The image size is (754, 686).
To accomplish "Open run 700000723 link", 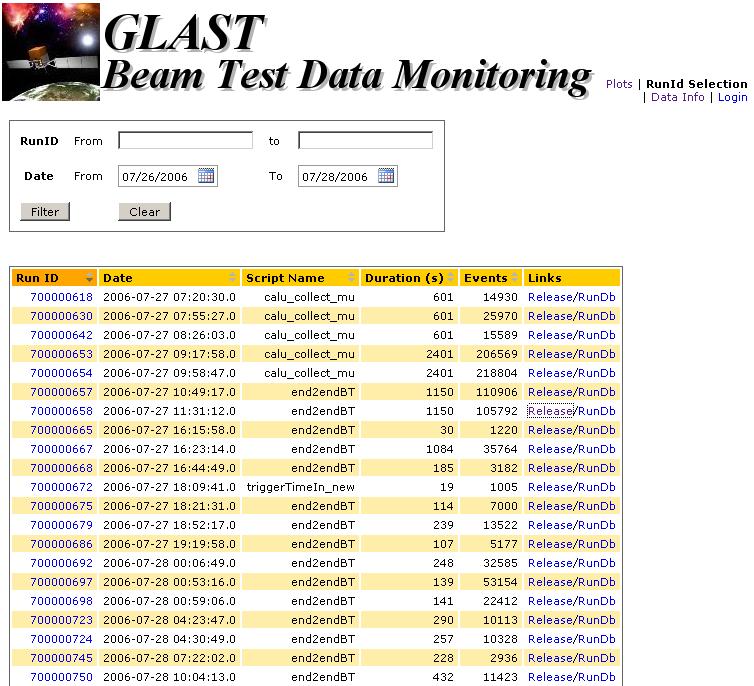I will coord(62,620).
